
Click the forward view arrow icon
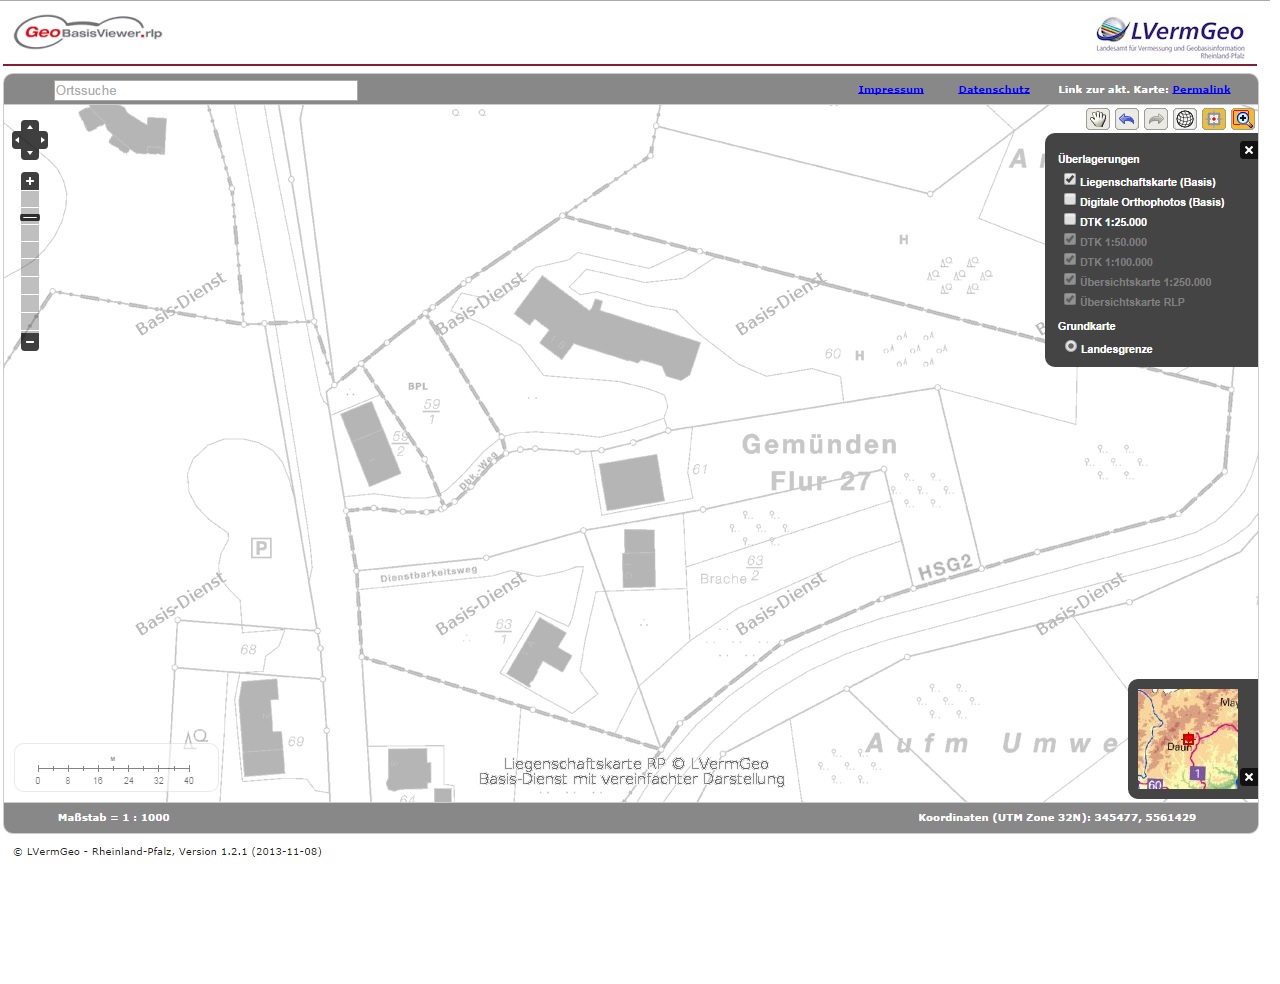pyautogui.click(x=1156, y=120)
